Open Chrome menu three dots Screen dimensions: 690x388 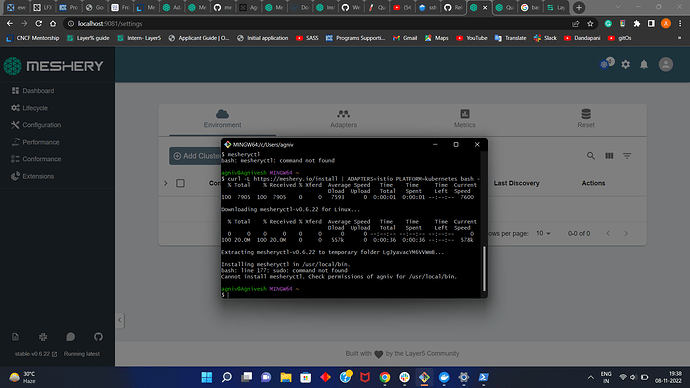680,24
